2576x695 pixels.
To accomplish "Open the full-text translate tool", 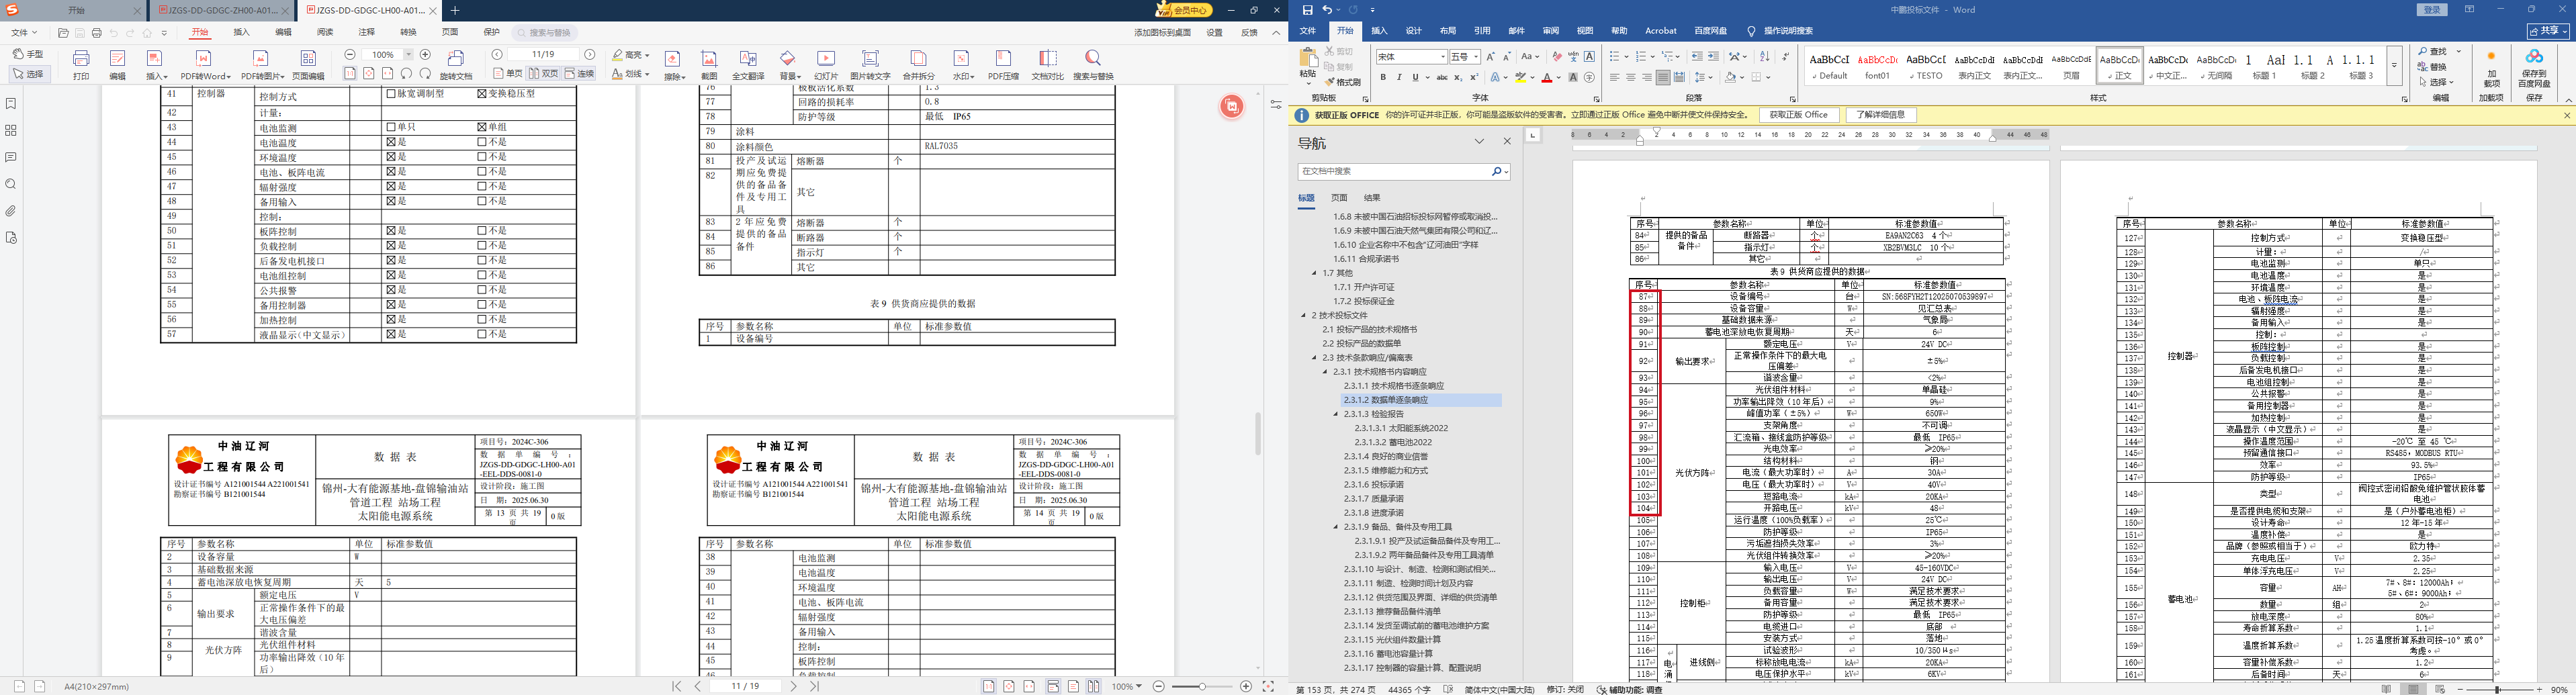I will point(748,64).
